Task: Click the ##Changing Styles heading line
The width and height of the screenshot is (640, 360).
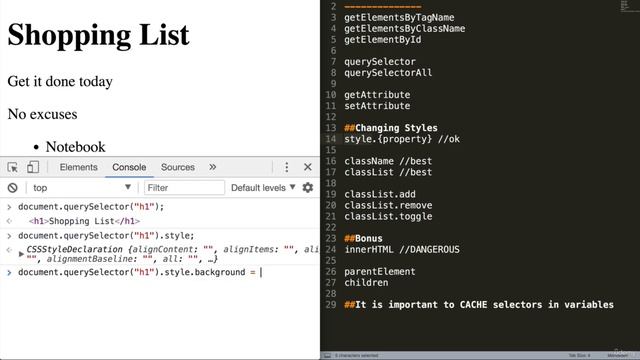Action: click(391, 128)
